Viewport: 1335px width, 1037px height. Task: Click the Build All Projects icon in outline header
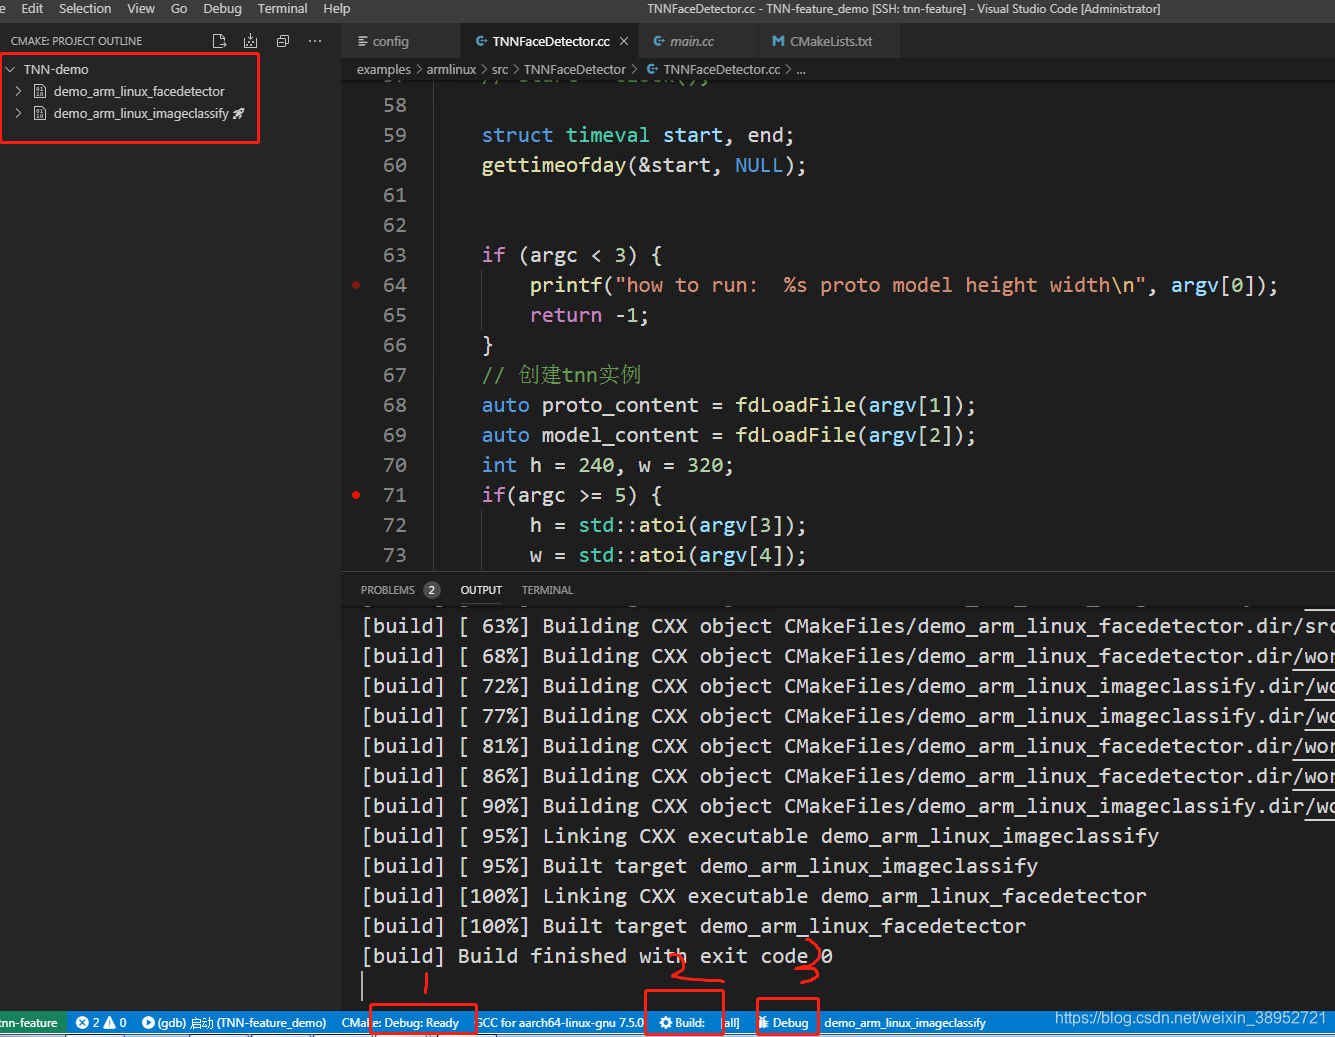[250, 41]
